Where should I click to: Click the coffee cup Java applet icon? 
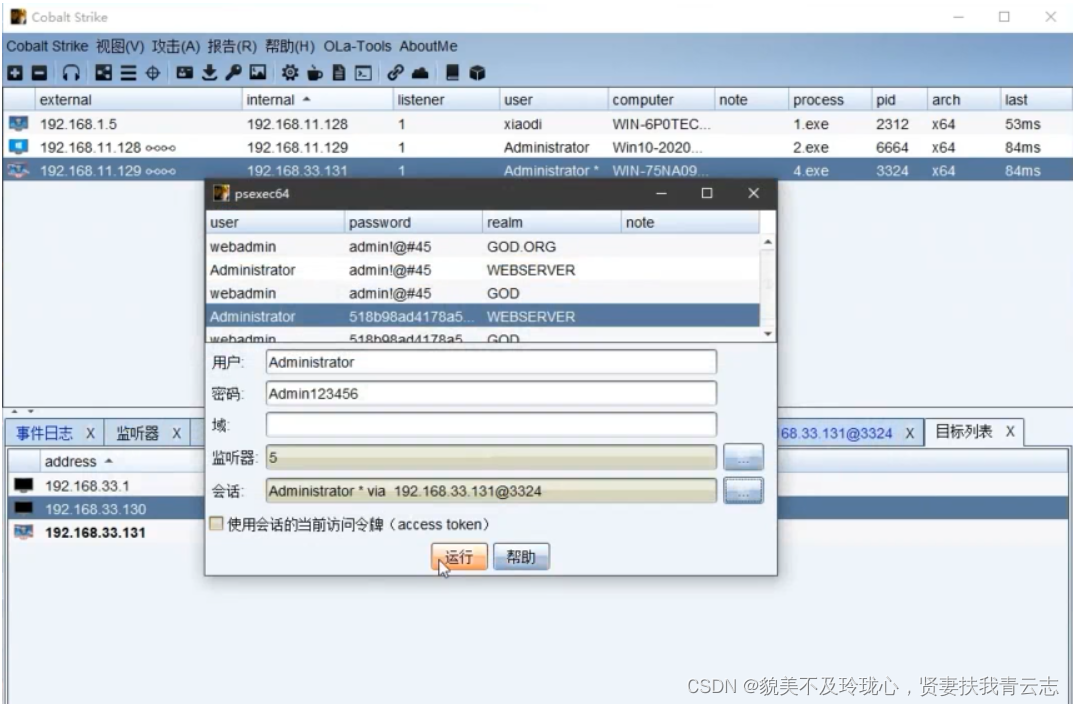tap(315, 73)
